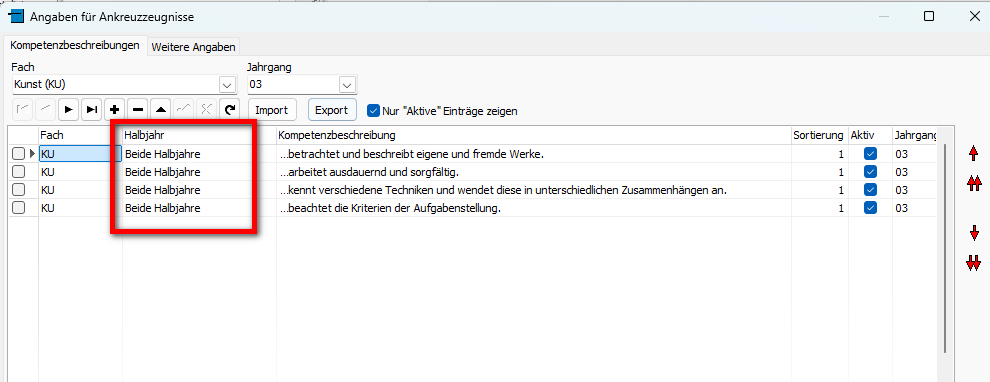Click the edit record triangle button
990x382 pixels.
161,110
